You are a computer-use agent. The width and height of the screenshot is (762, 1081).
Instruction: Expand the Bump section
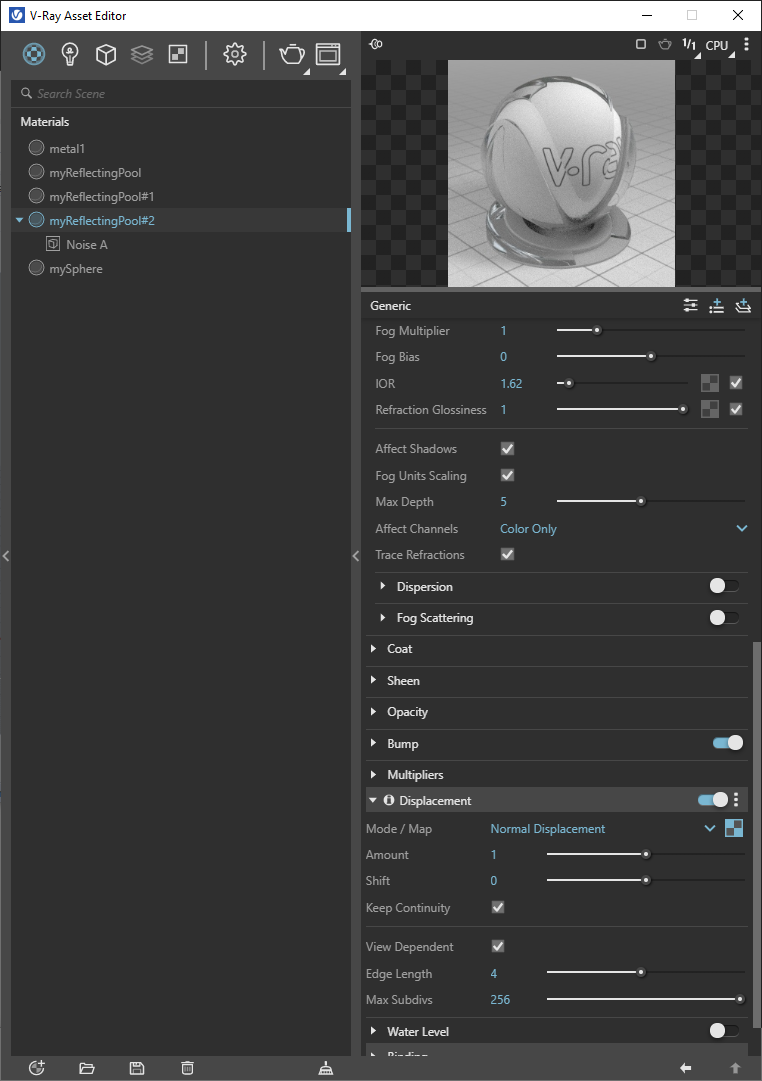tap(373, 742)
